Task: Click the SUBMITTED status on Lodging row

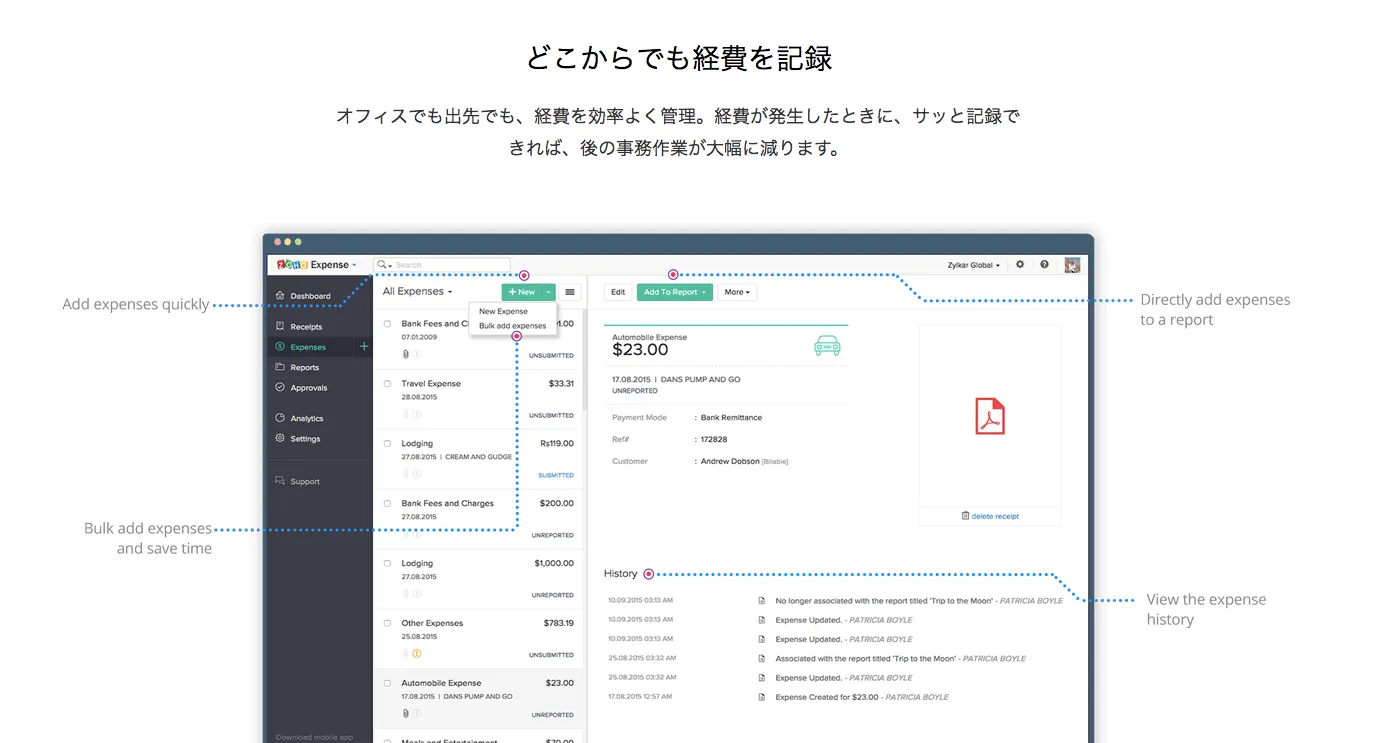Action: (556, 476)
